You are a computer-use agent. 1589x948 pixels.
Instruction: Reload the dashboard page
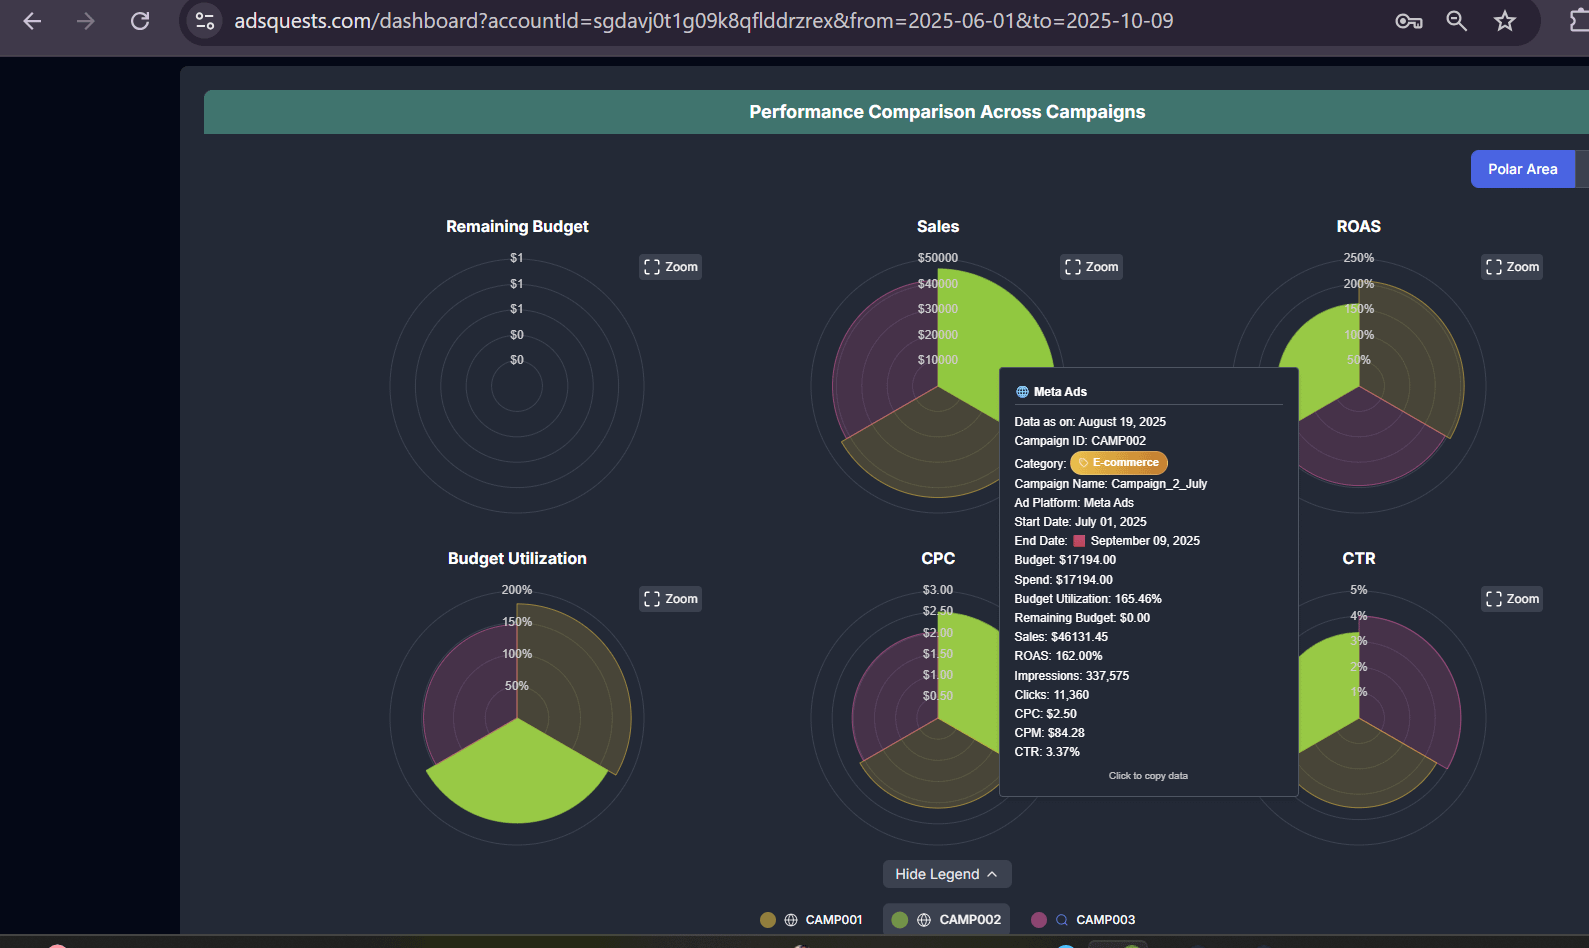140,21
